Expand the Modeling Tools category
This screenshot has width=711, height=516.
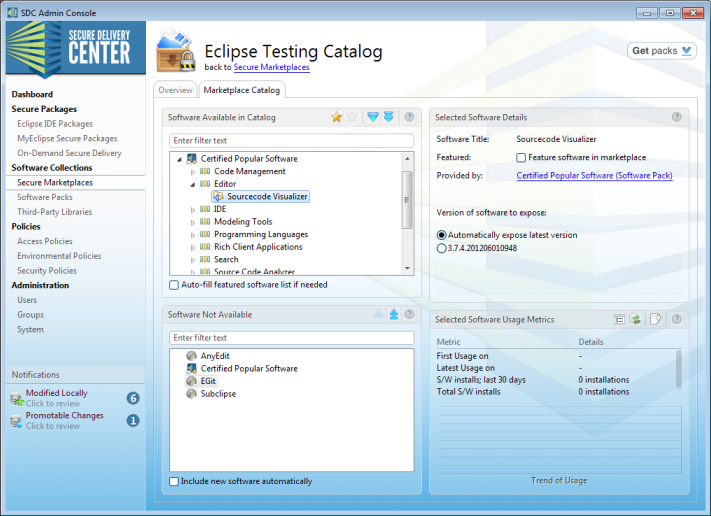[192, 222]
